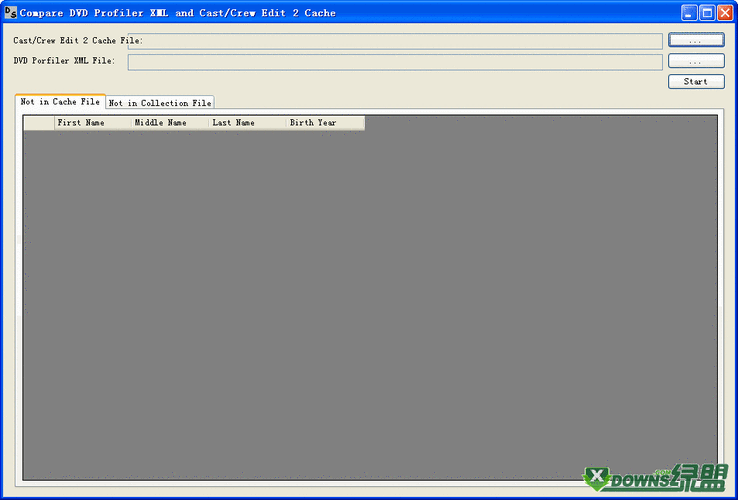Switch to Not in Cache File tab
The height and width of the screenshot is (500, 738).
[x=60, y=102]
